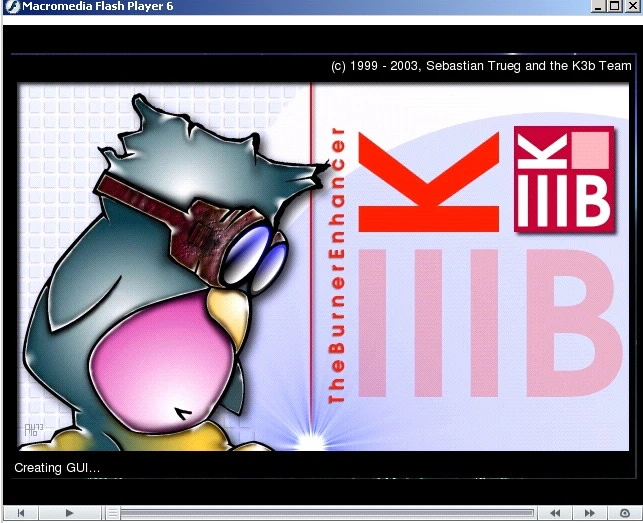Click the Flash Player icon in title bar
Screen dimensions: 643x523
pyautogui.click(x=9, y=8)
